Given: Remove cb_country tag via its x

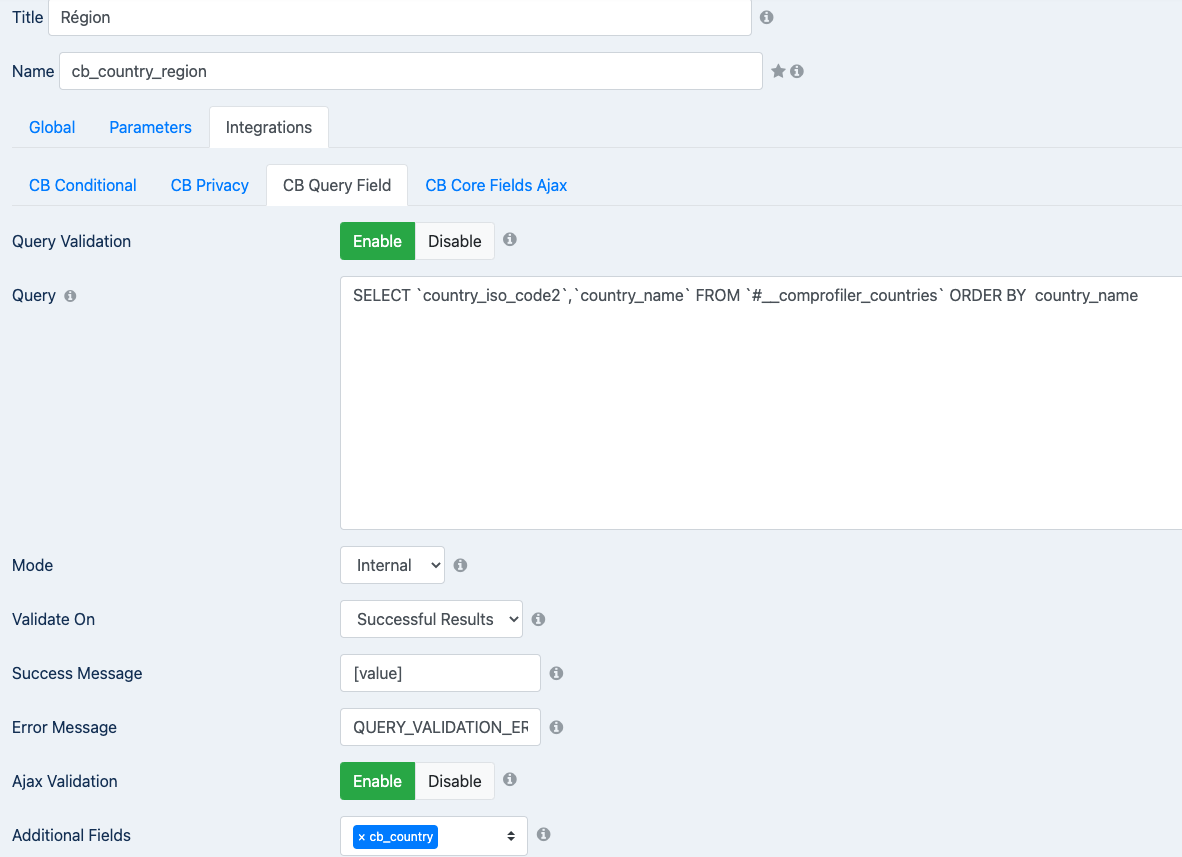Looking at the screenshot, I should 362,837.
